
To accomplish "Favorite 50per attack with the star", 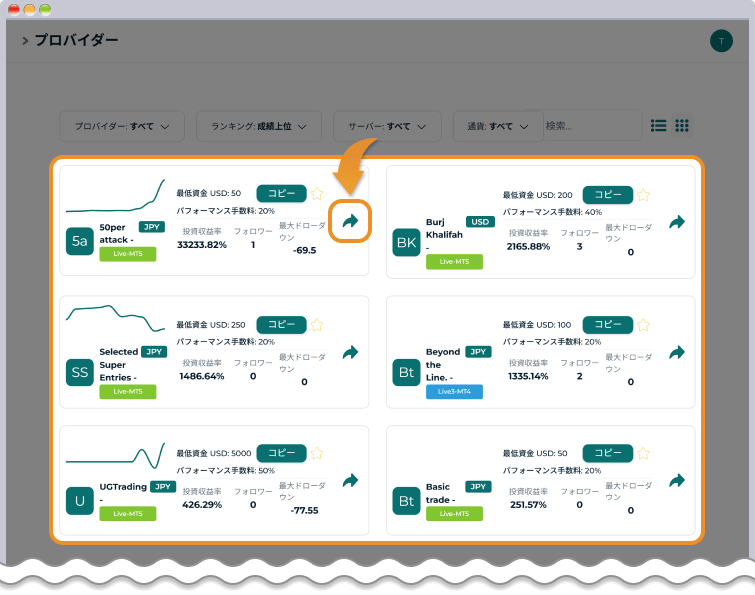I will point(317,194).
